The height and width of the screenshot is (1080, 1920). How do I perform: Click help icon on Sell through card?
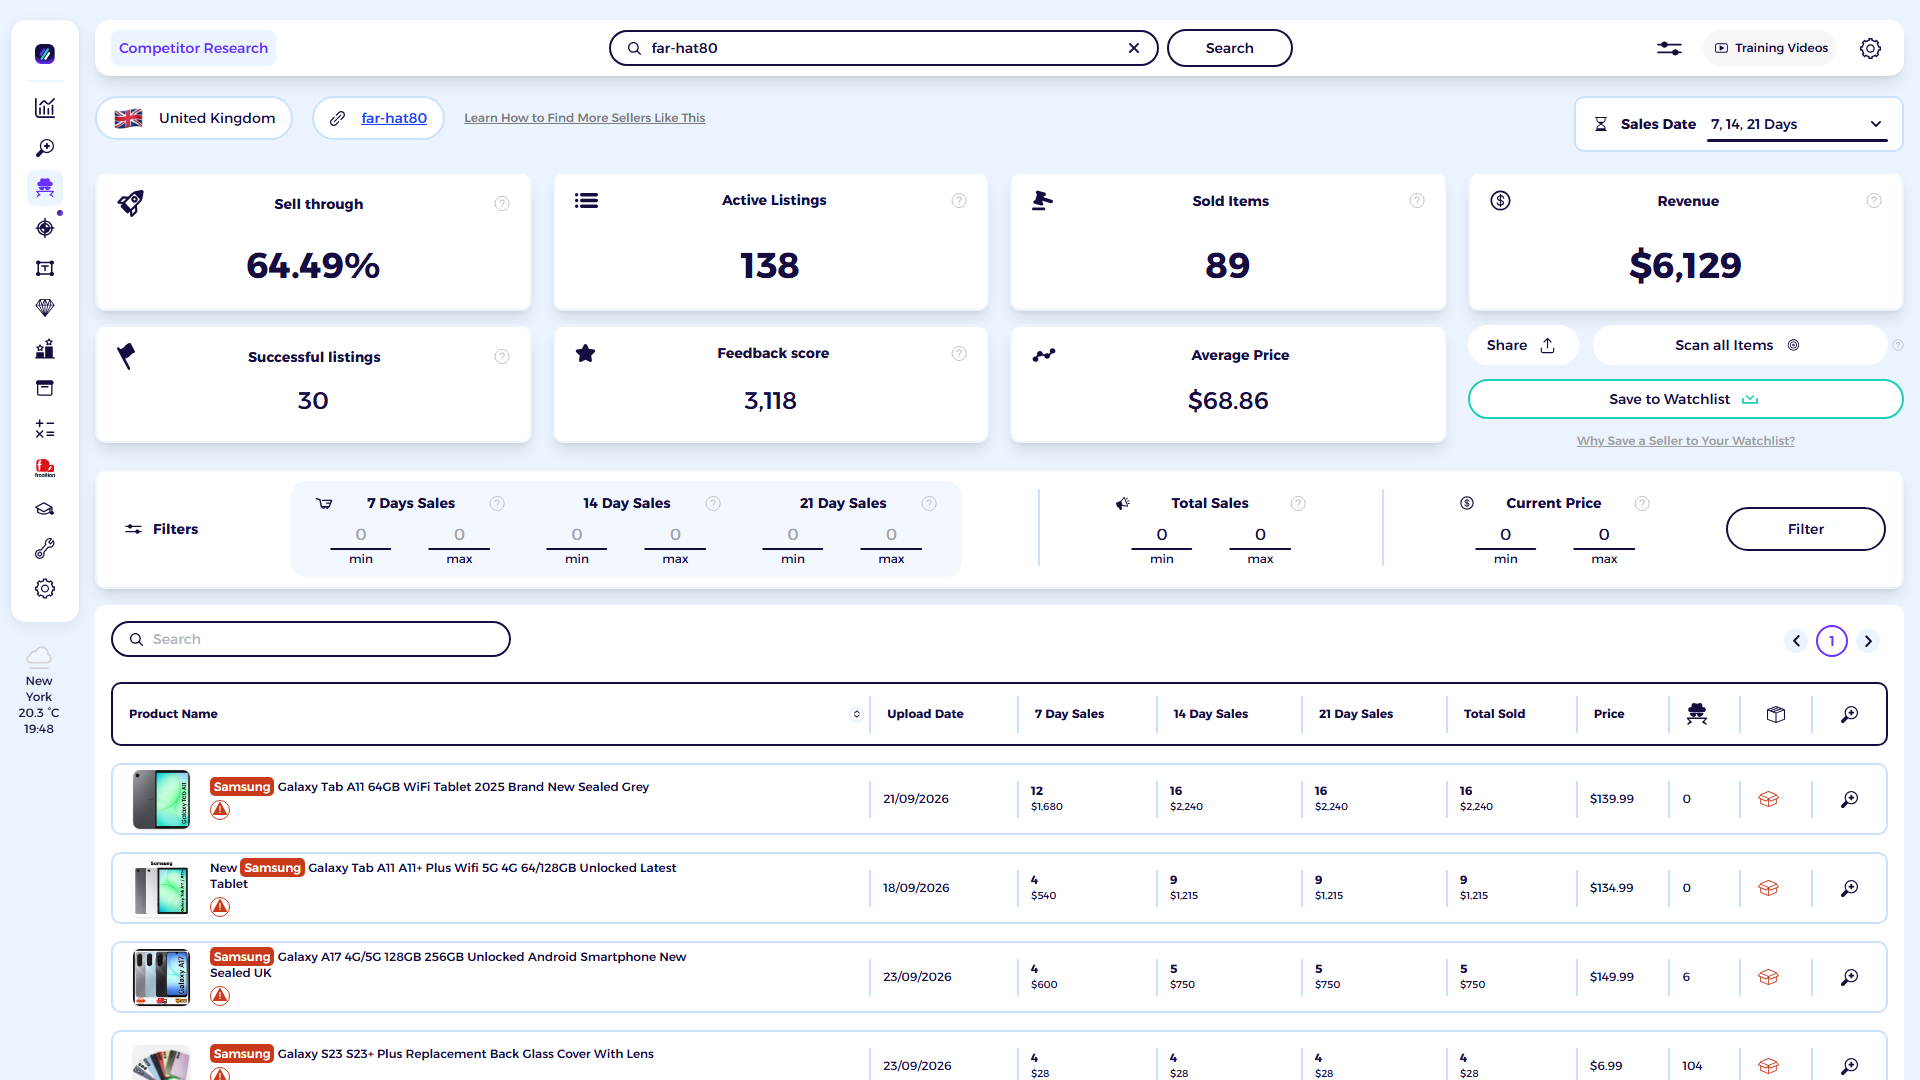502,204
